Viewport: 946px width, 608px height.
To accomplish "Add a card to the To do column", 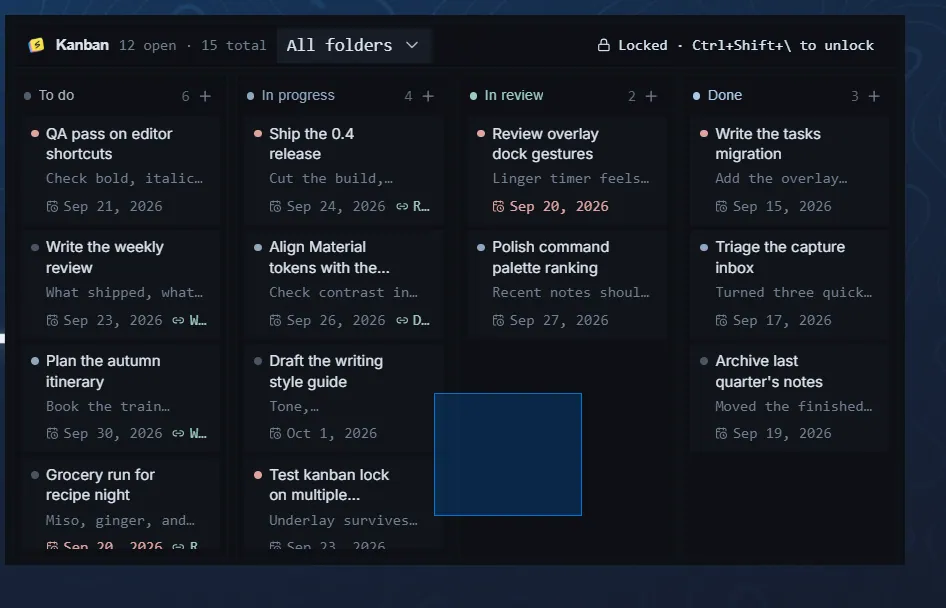I will tap(205, 96).
